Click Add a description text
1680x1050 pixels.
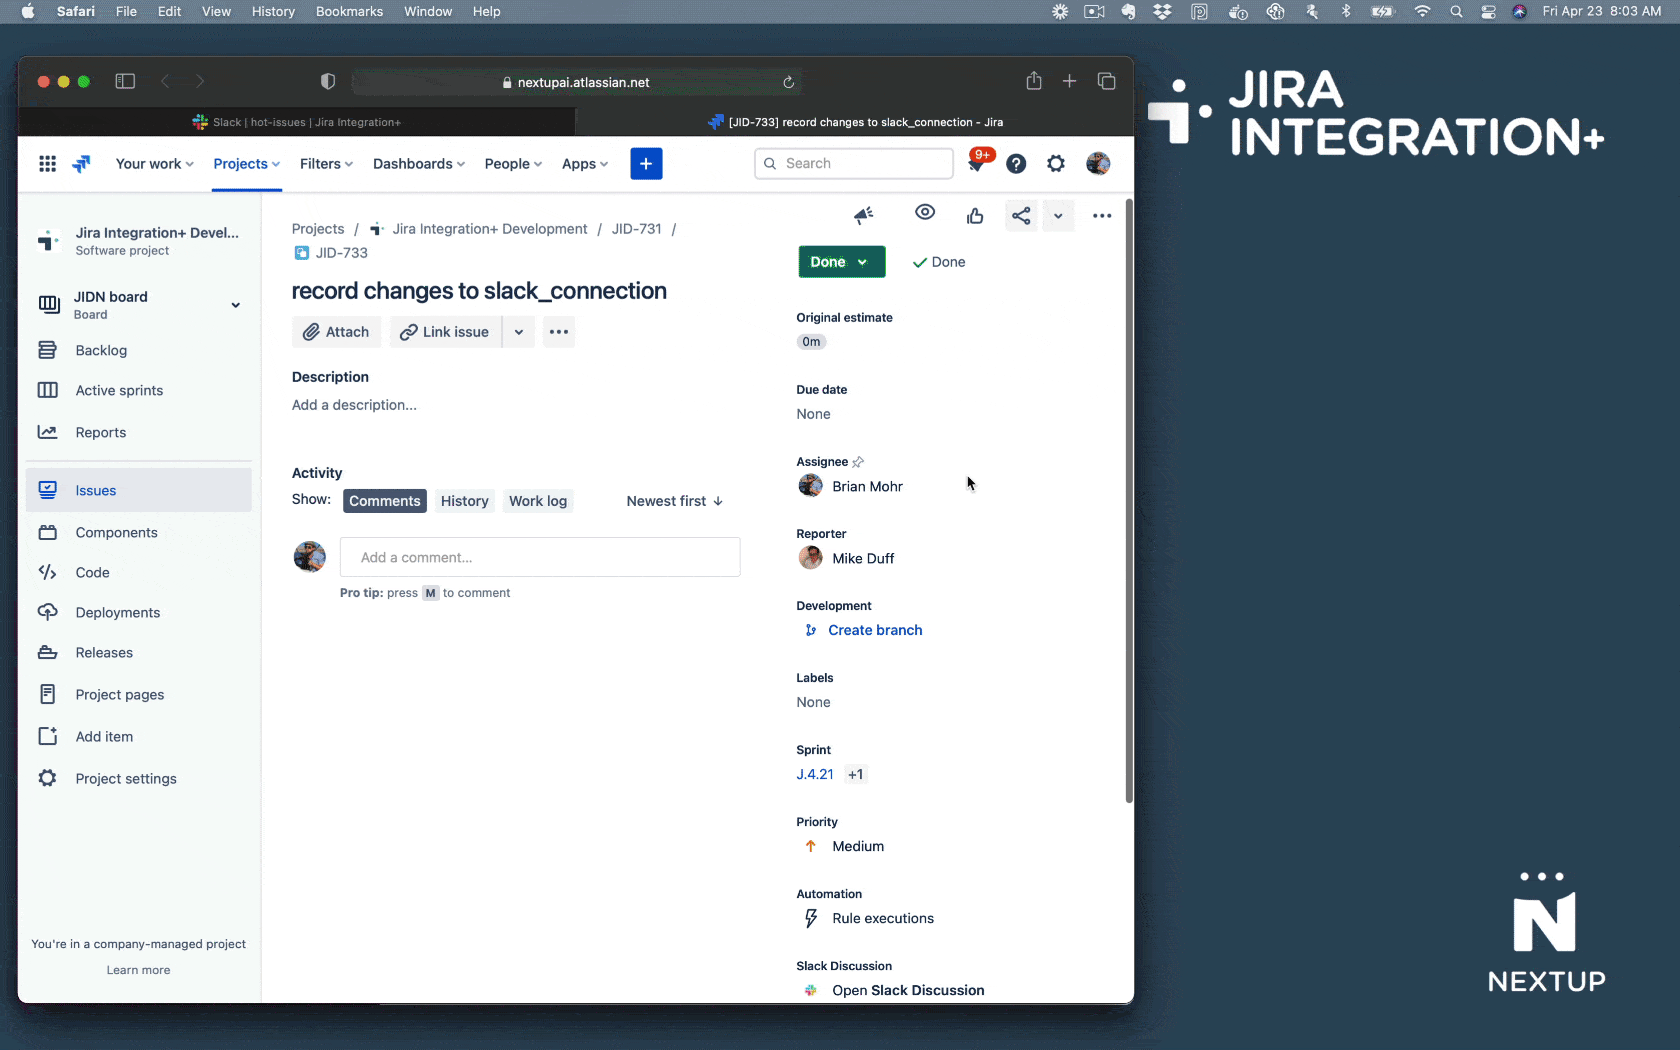pyautogui.click(x=354, y=405)
